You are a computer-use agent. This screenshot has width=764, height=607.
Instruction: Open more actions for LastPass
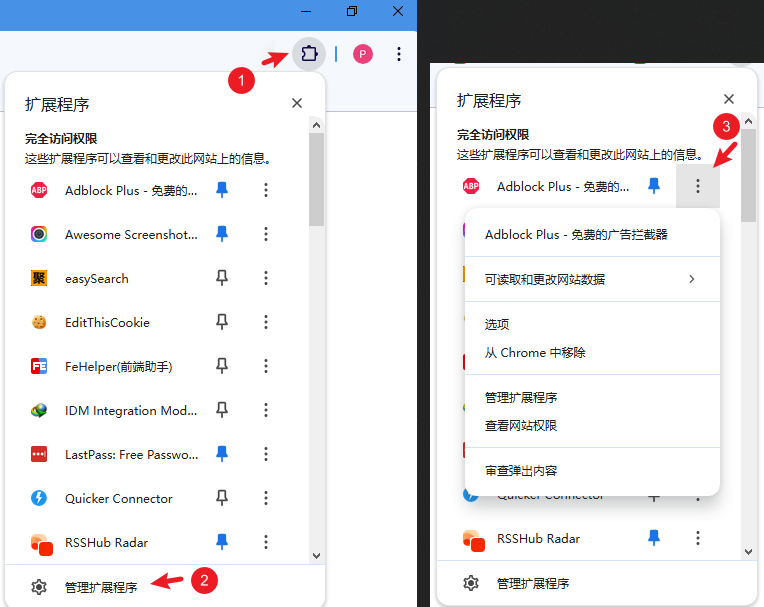[266, 454]
